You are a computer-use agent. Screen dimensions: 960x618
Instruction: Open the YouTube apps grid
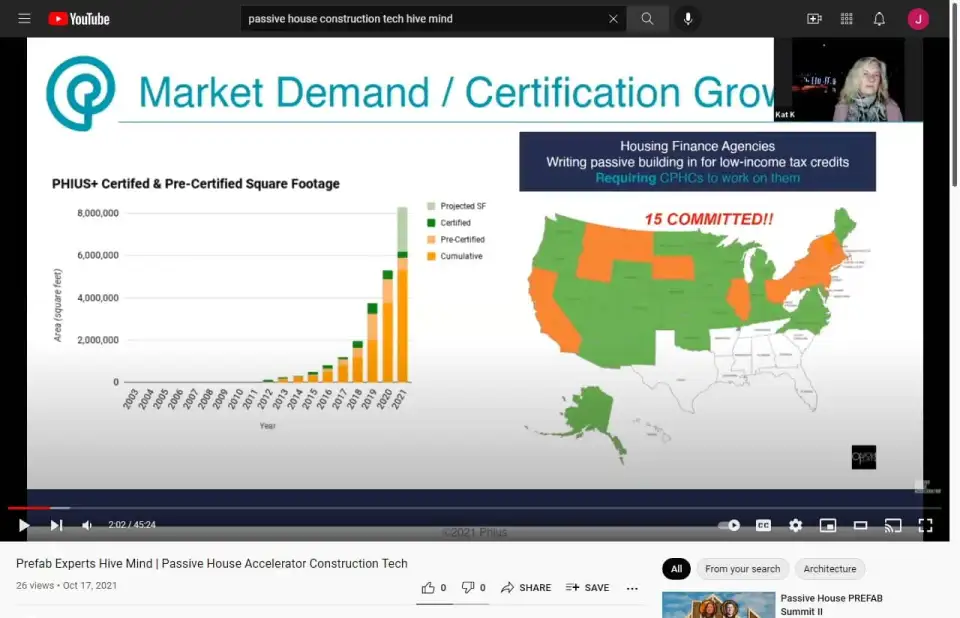click(x=847, y=19)
